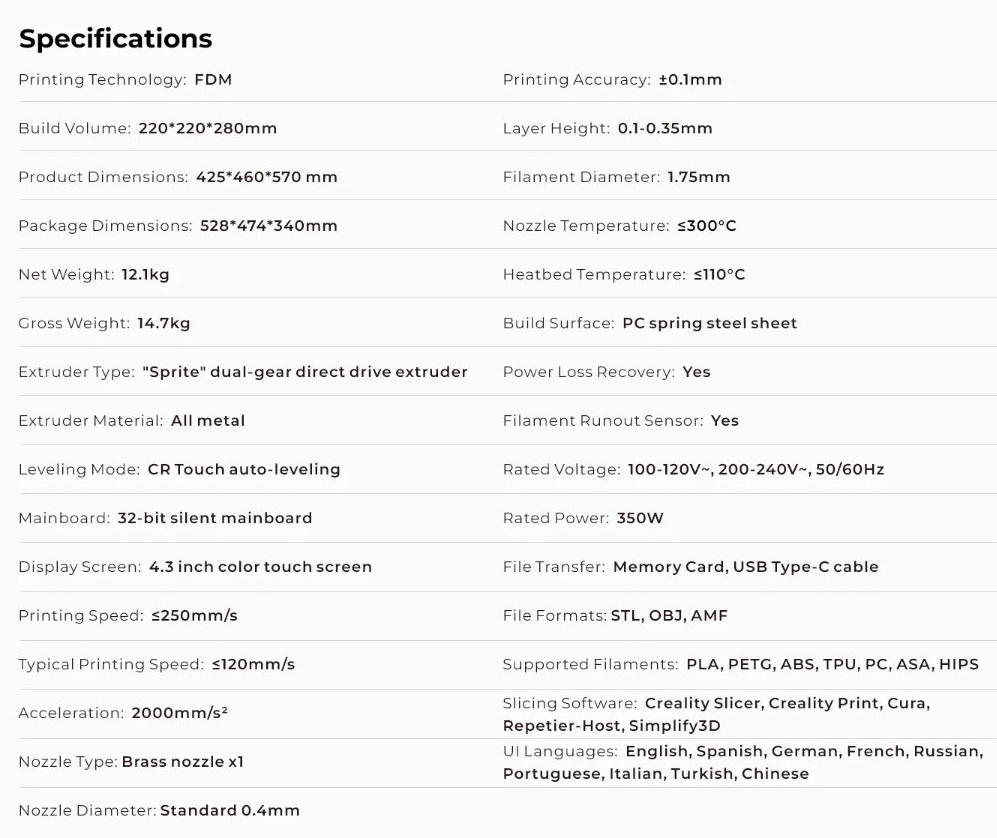This screenshot has width=997, height=838.
Task: Select the "Sprite" dual-gear extruder text
Action: [305, 372]
